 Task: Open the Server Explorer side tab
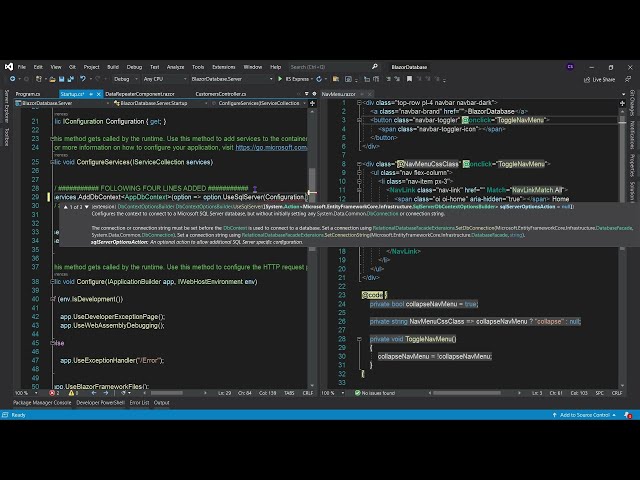(x=6, y=106)
